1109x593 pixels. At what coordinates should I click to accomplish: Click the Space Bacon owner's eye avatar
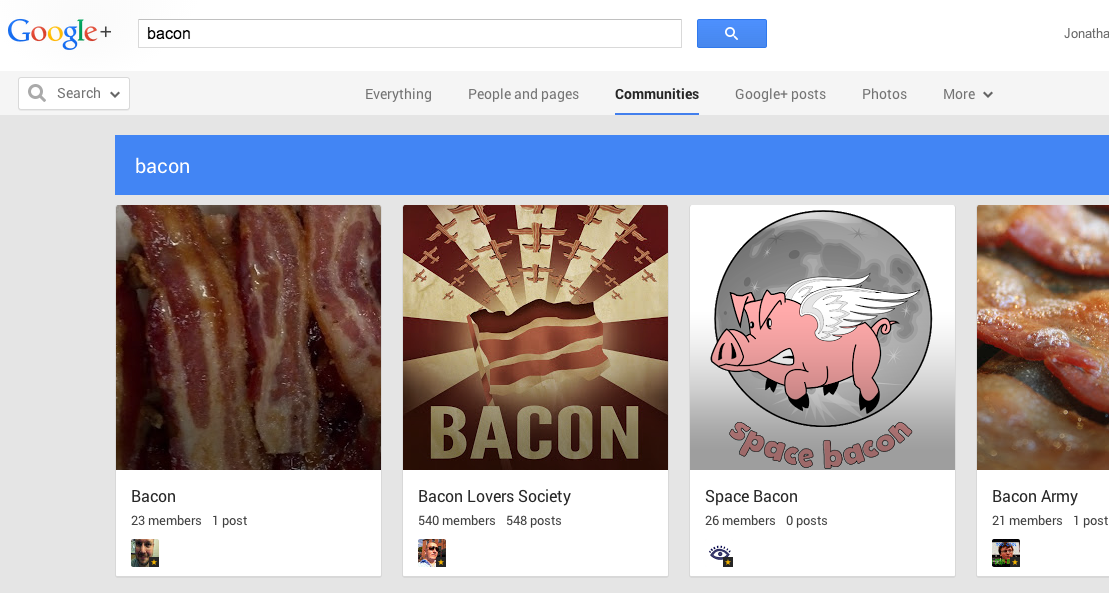(x=719, y=553)
